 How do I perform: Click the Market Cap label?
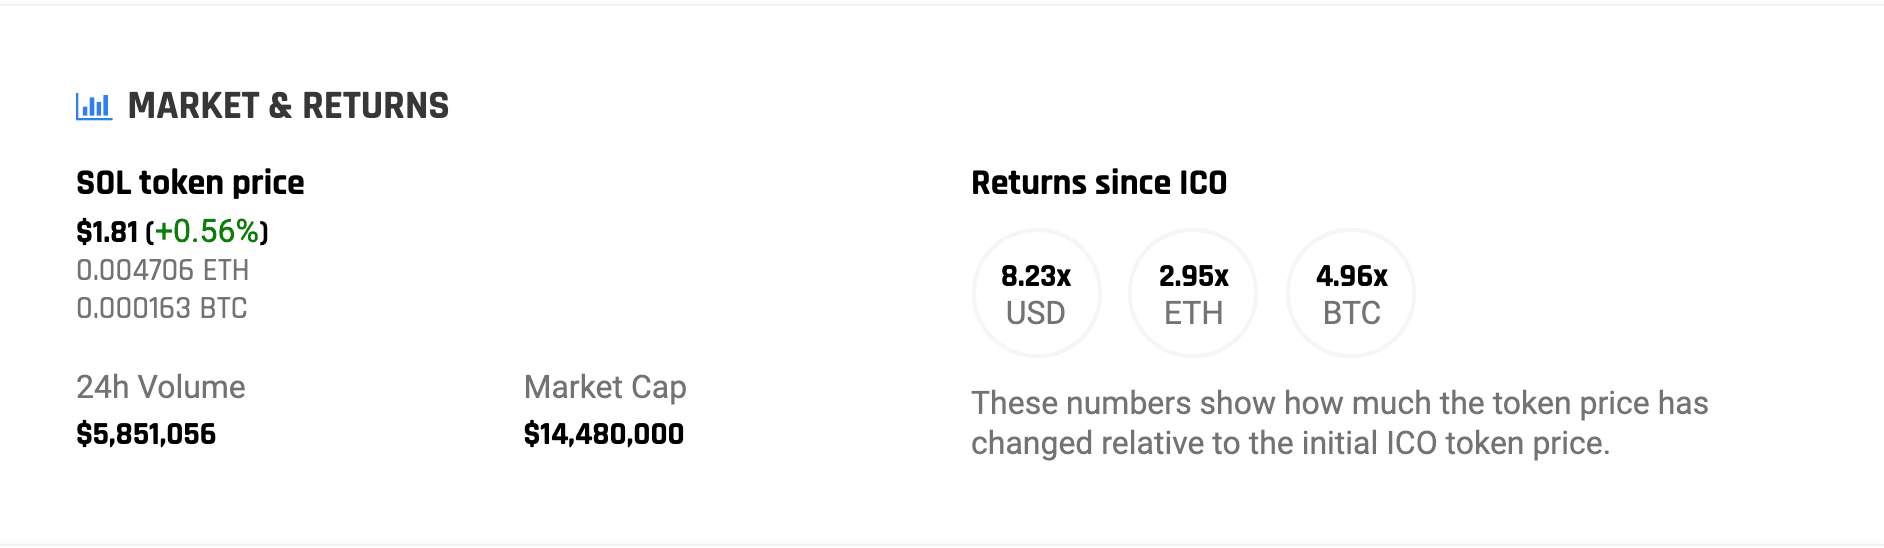click(605, 387)
